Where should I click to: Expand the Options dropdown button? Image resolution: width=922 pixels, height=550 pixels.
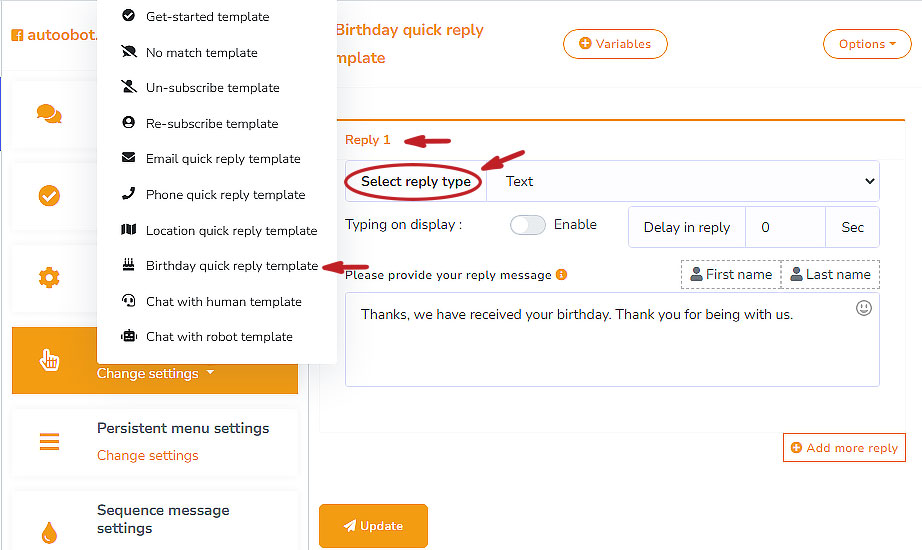point(867,44)
